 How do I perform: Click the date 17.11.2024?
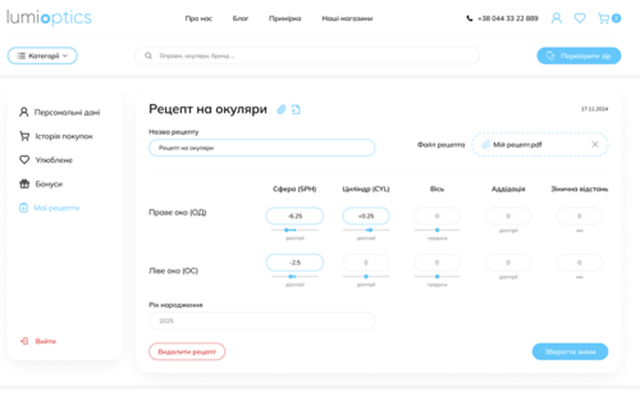[594, 109]
